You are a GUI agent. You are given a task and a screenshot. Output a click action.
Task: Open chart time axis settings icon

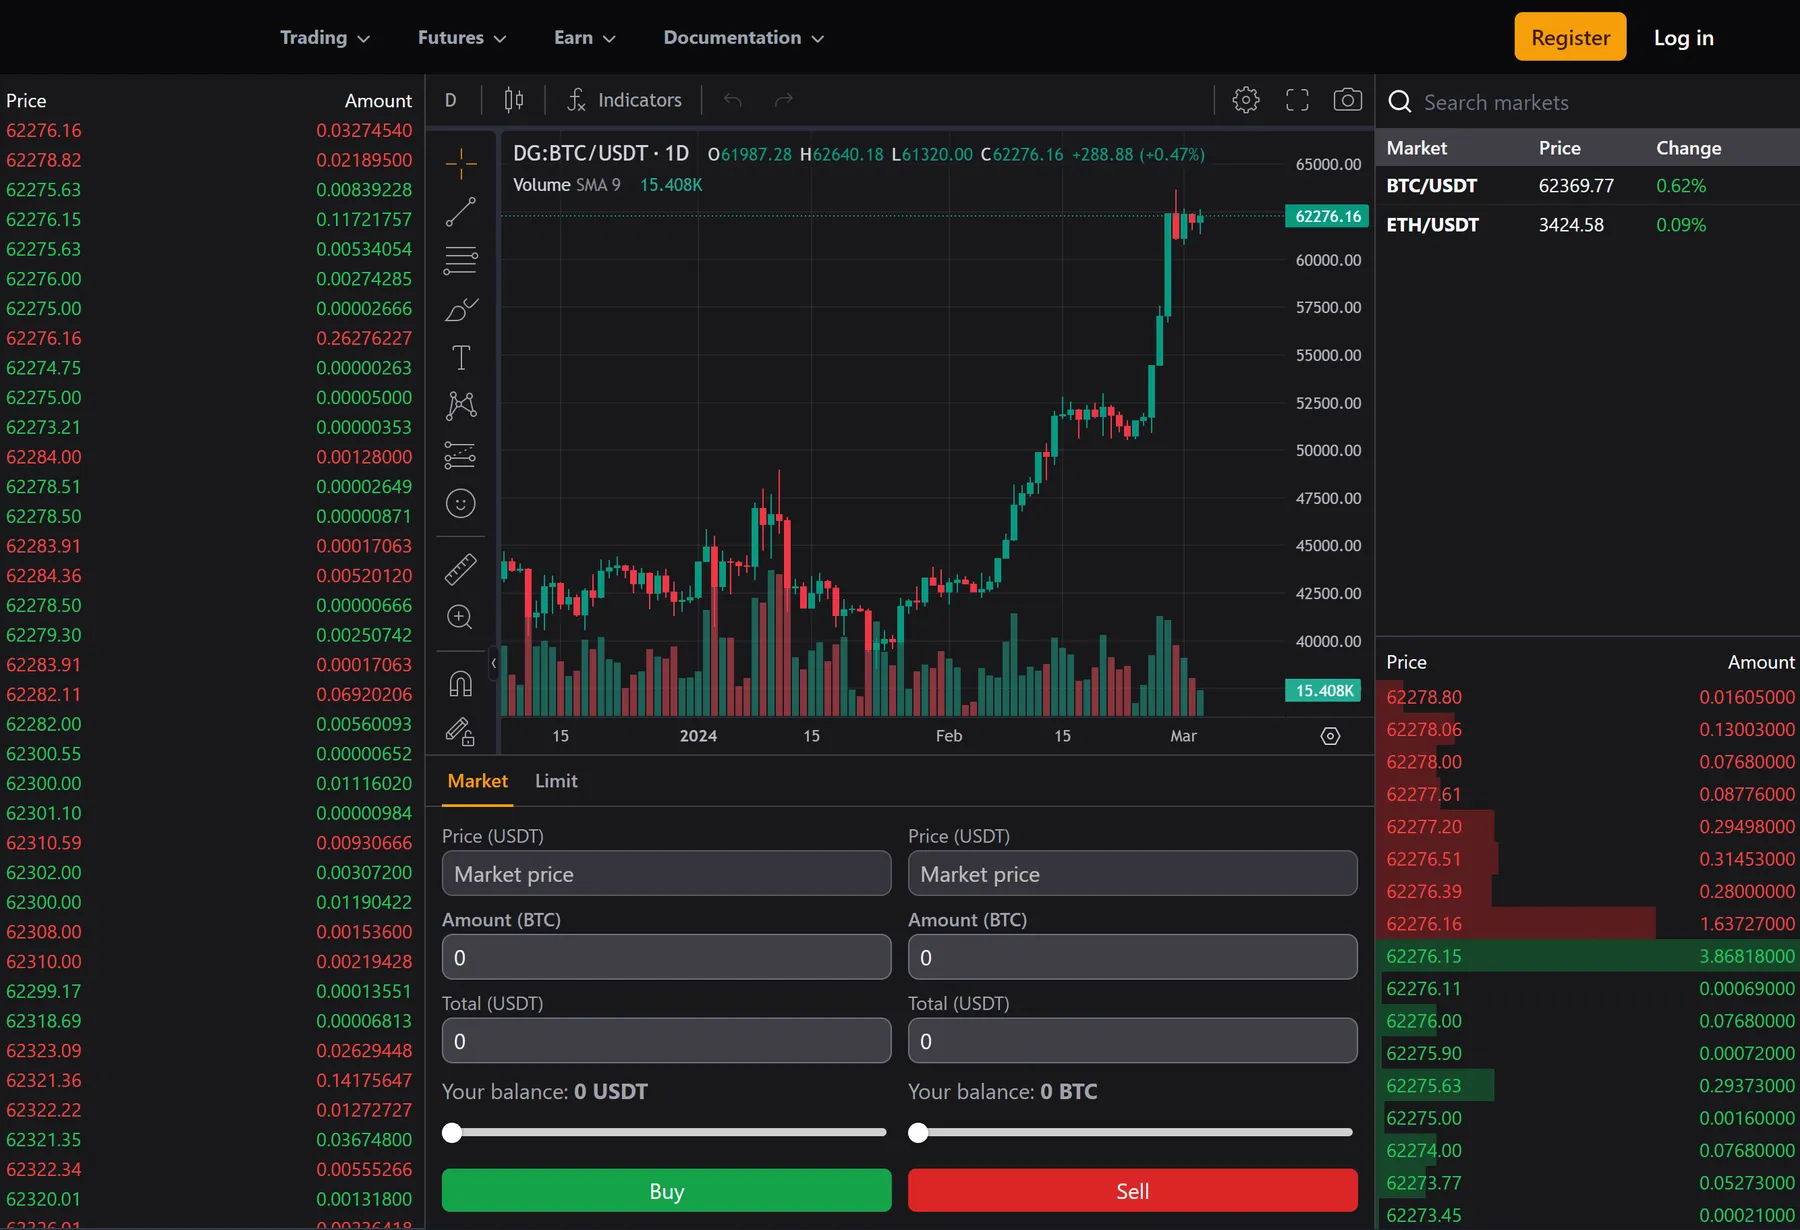coord(1330,736)
